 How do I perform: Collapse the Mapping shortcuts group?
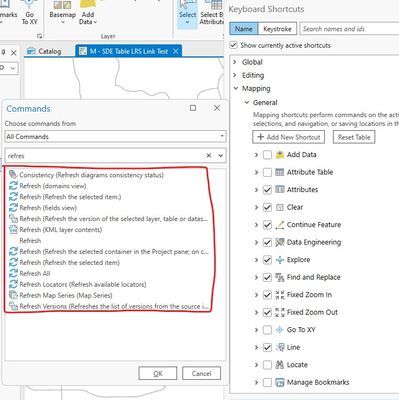pyautogui.click(x=236, y=88)
